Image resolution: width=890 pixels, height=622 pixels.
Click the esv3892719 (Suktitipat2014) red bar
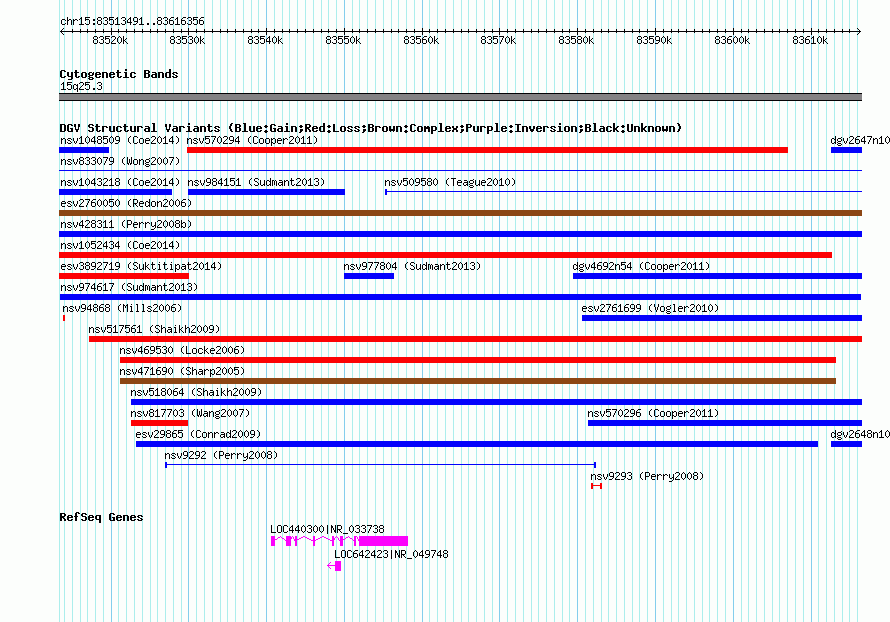(x=124, y=276)
